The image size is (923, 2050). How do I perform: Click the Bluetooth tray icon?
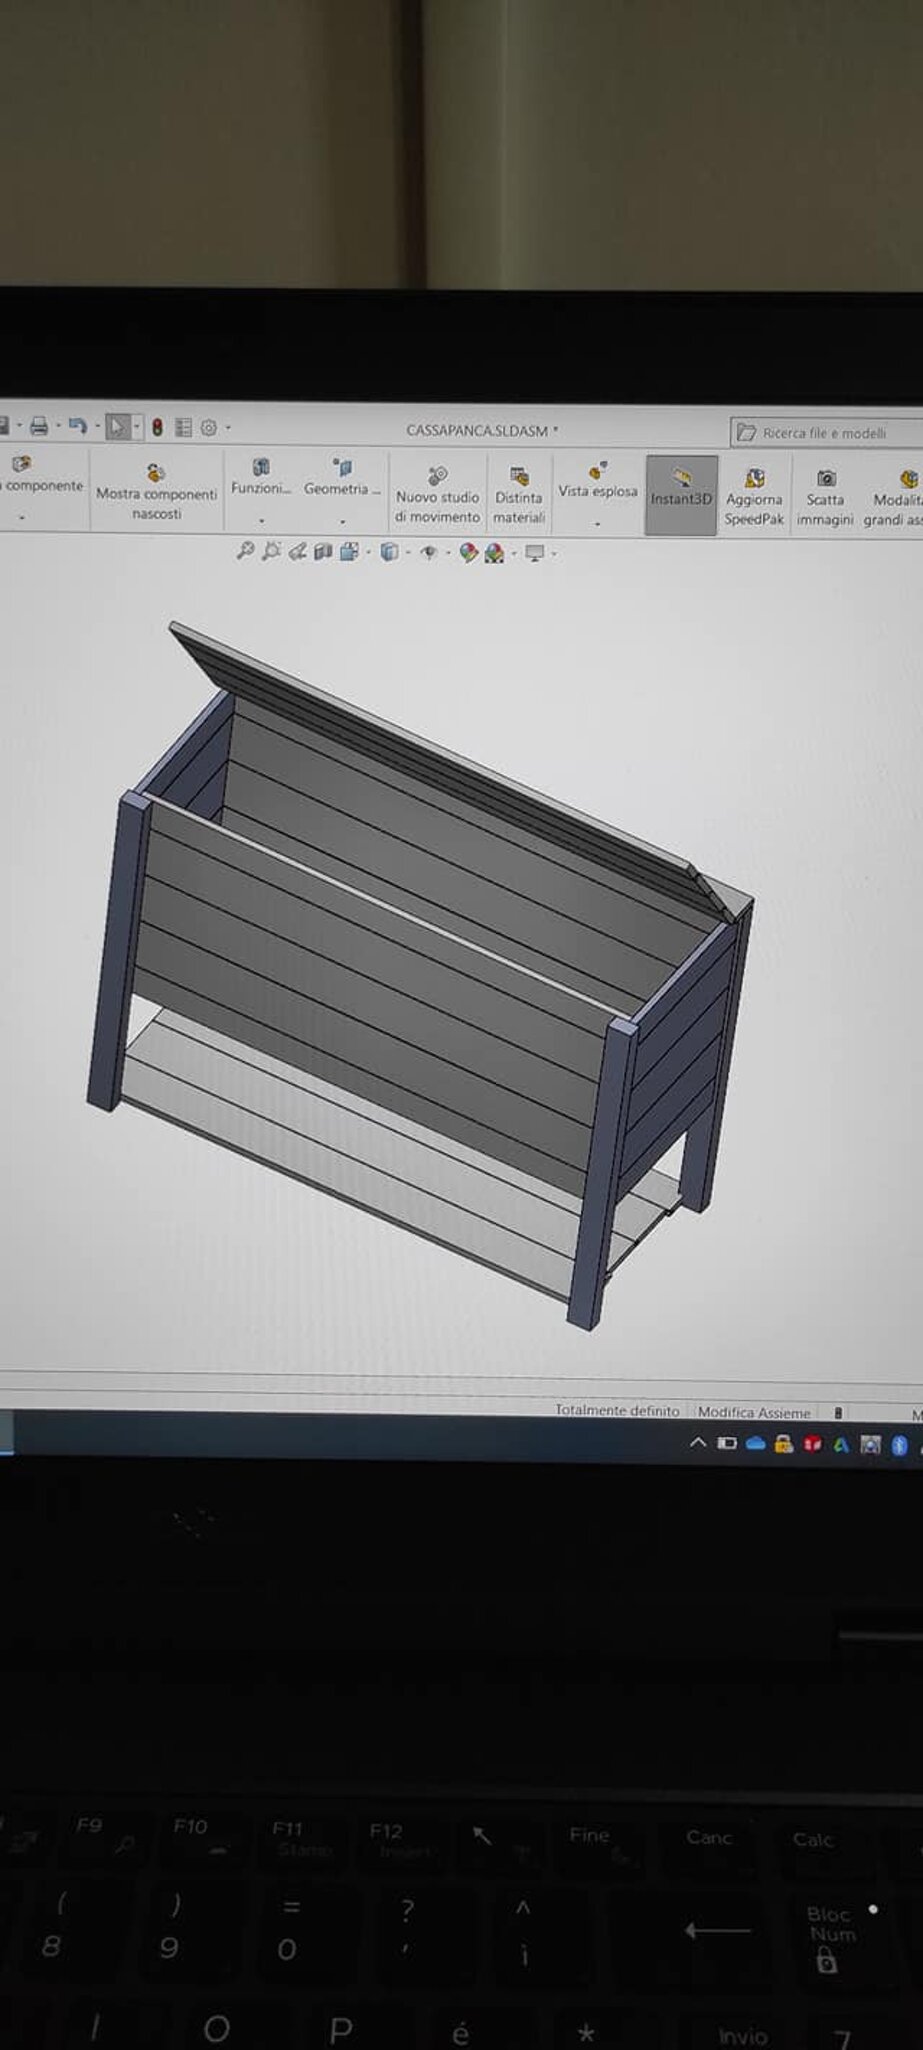coord(899,1445)
